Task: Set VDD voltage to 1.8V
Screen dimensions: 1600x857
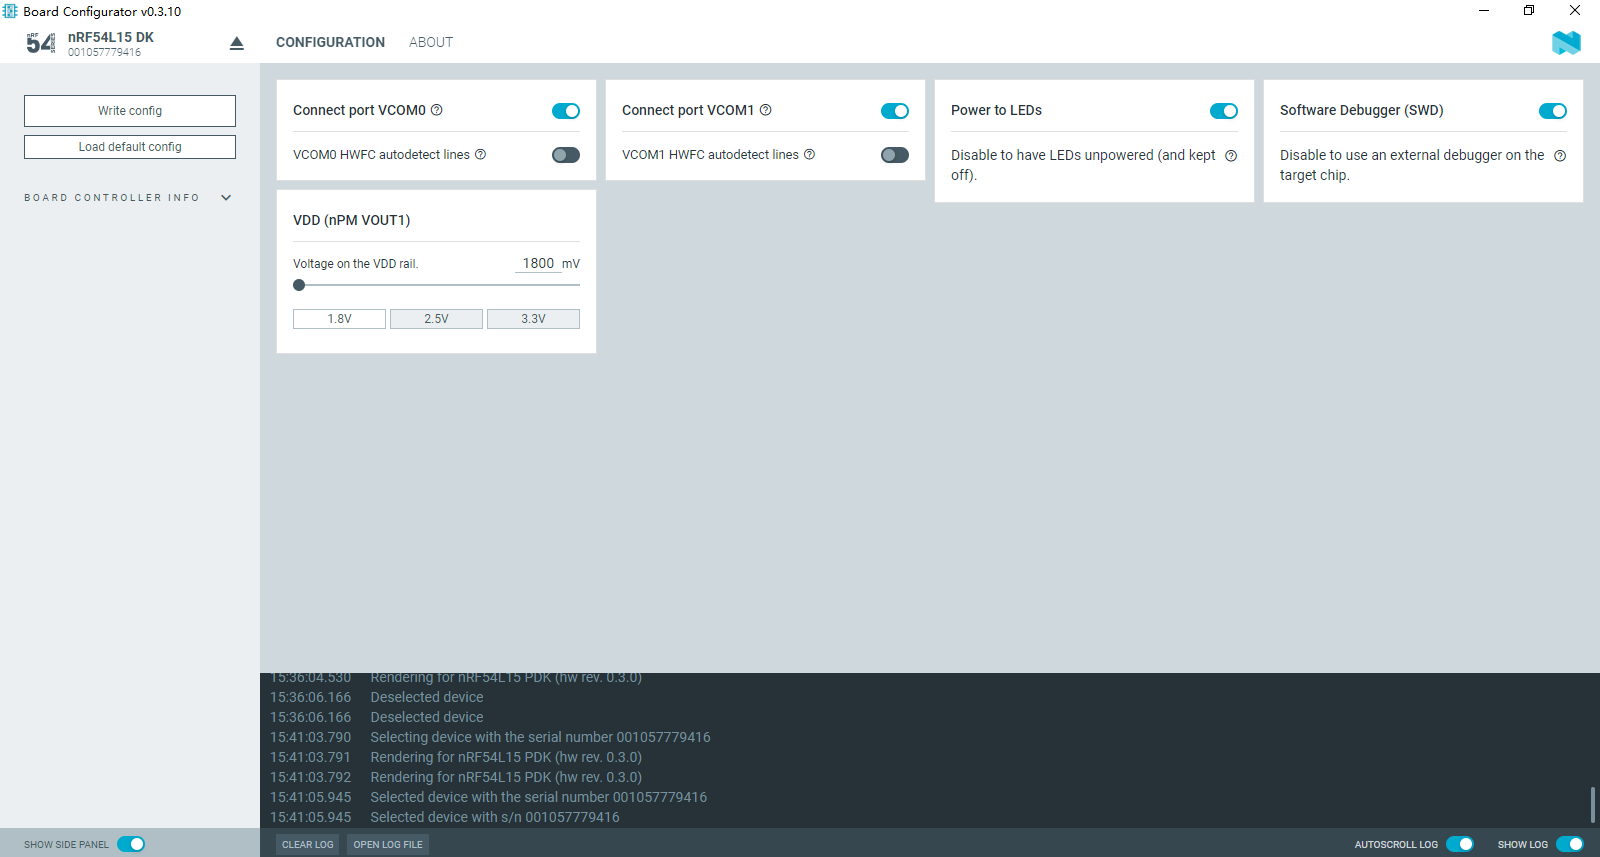Action: tap(339, 319)
